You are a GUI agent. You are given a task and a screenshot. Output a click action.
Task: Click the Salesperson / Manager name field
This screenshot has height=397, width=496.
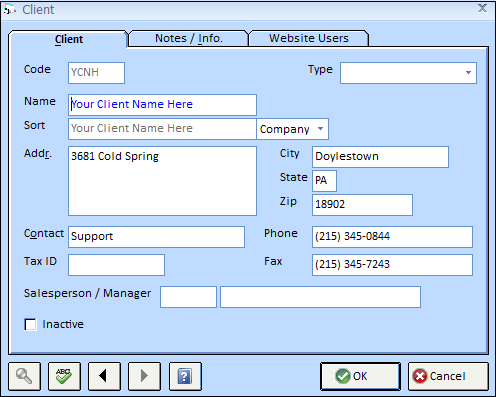click(x=320, y=297)
